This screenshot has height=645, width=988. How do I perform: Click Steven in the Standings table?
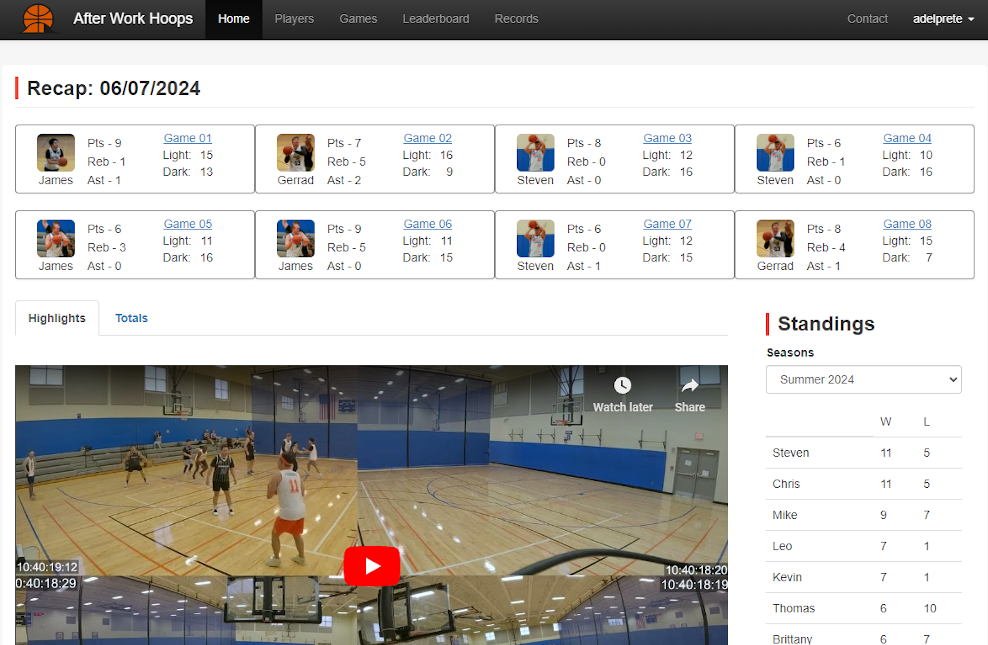pyautogui.click(x=790, y=452)
